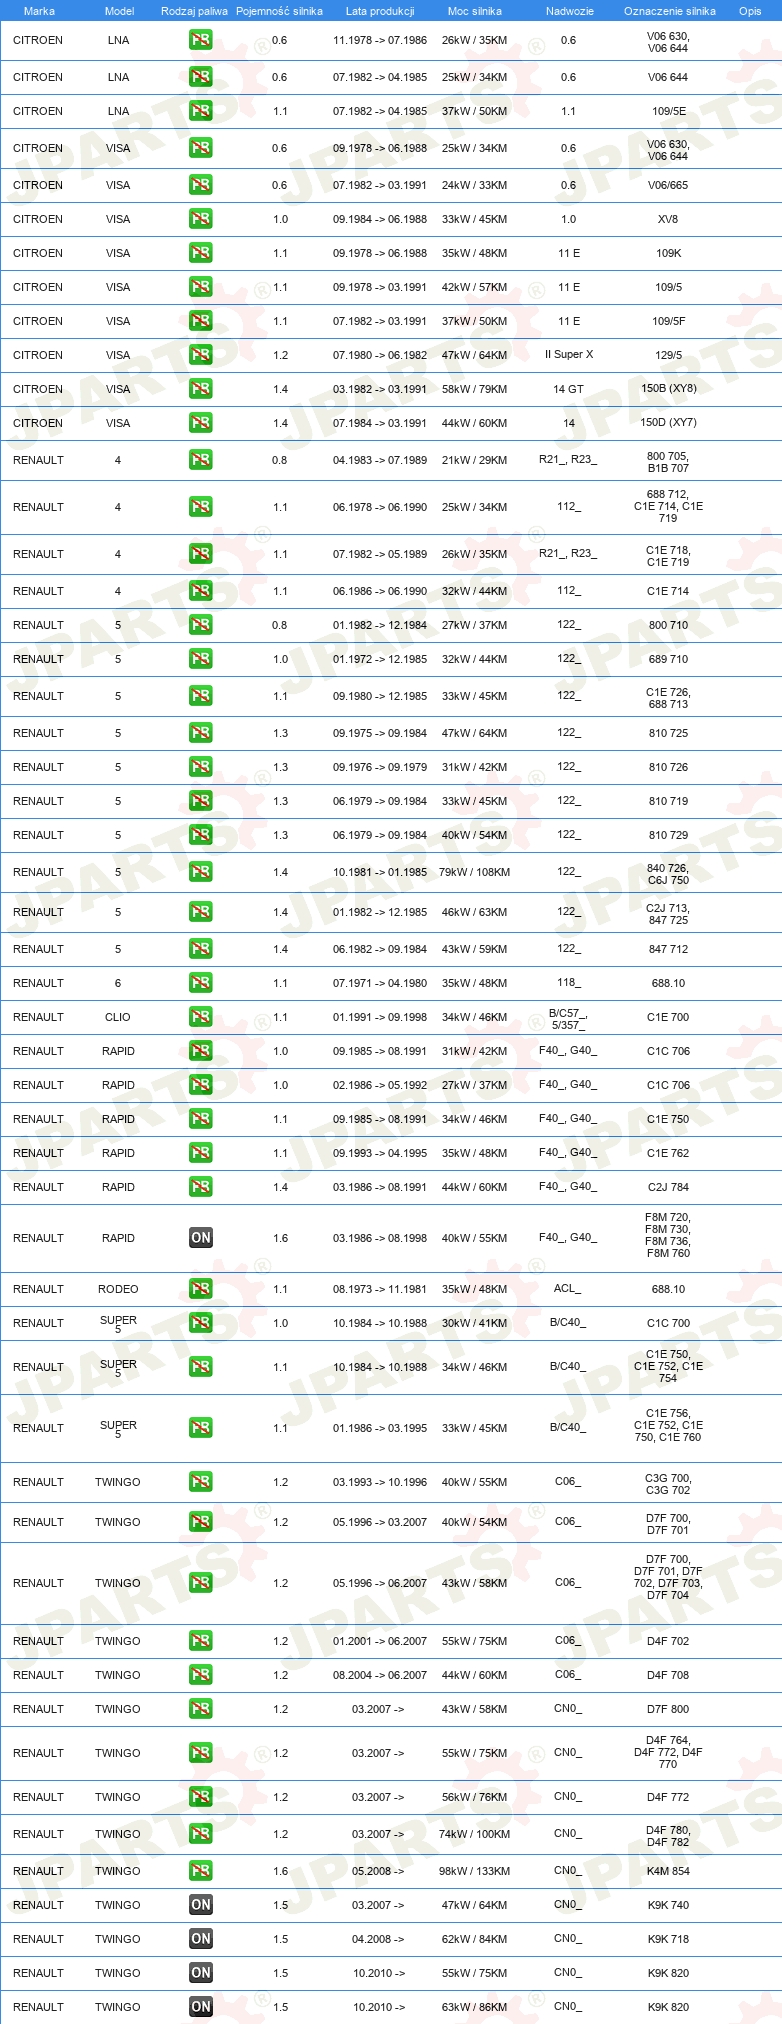Click the PB fuel icon for Renault 5 689 710
The height and width of the screenshot is (2024, 782).
(200, 659)
